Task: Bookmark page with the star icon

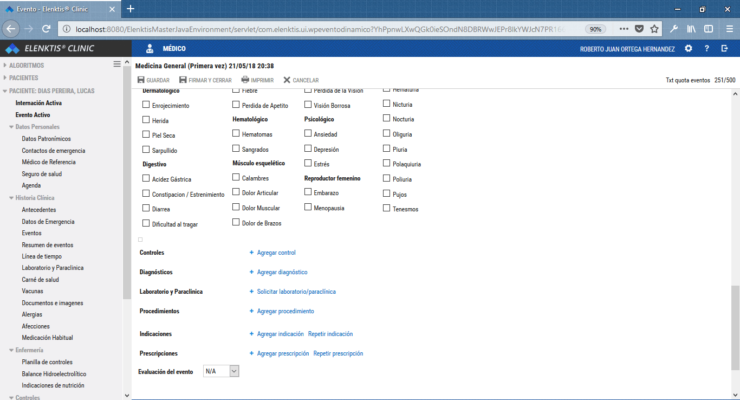Action: tap(656, 29)
